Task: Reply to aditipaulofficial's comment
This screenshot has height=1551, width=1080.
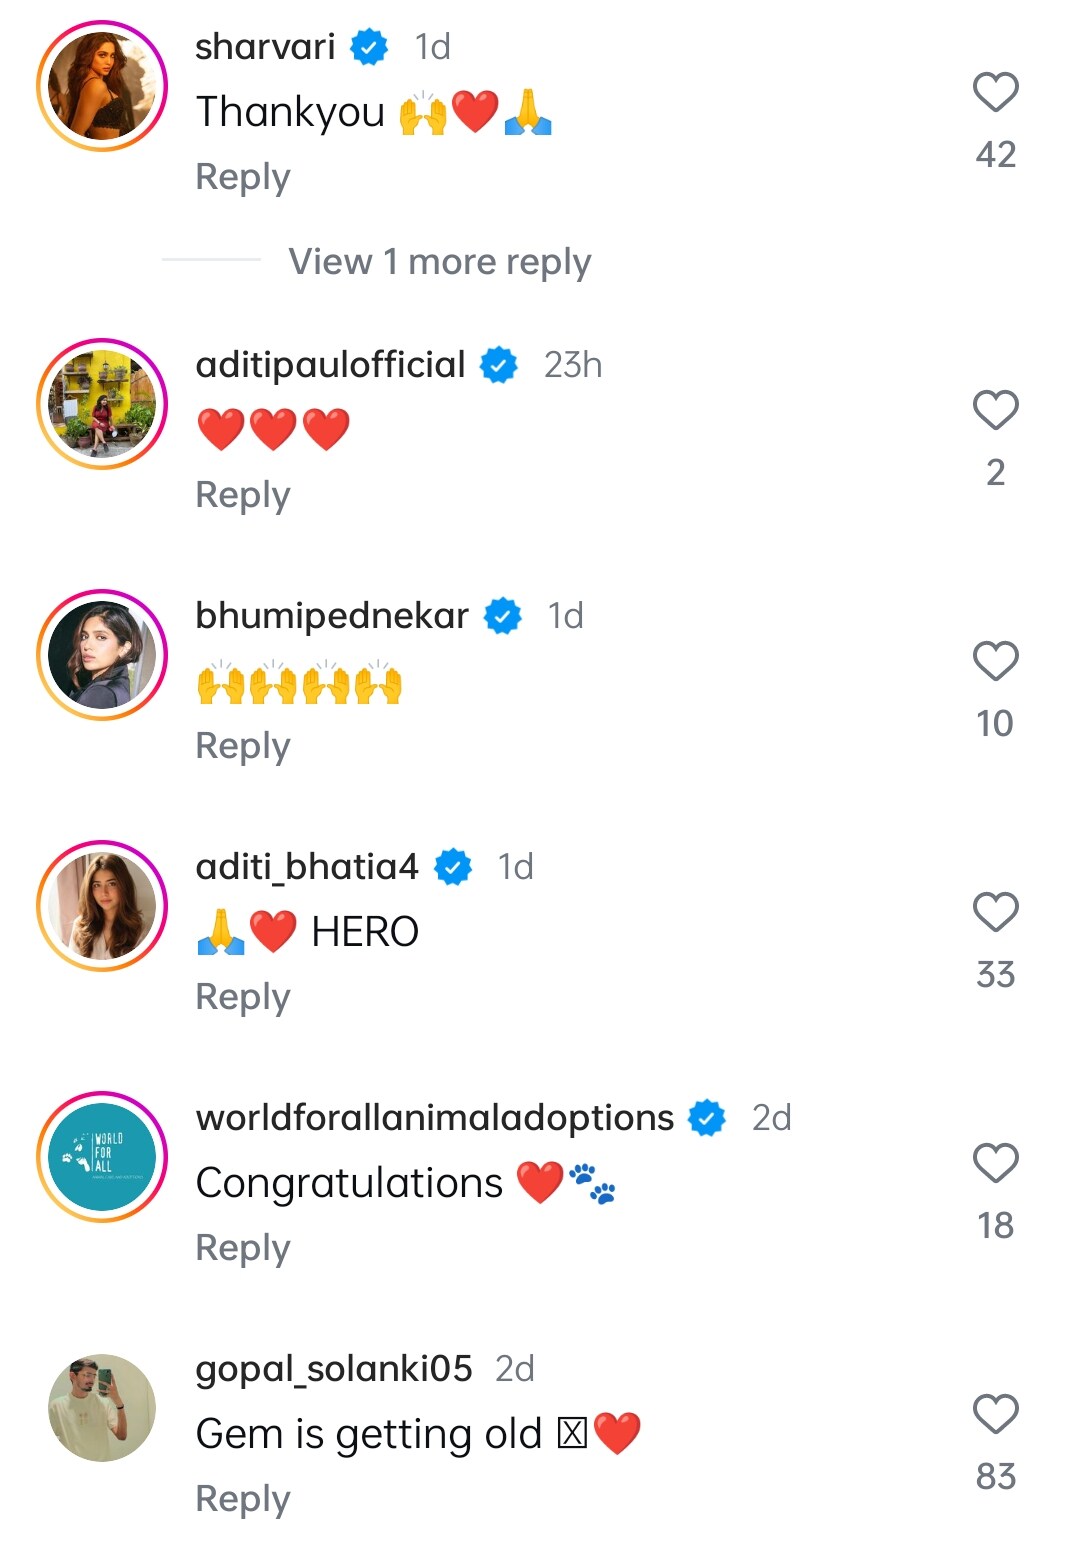Action: tap(243, 495)
